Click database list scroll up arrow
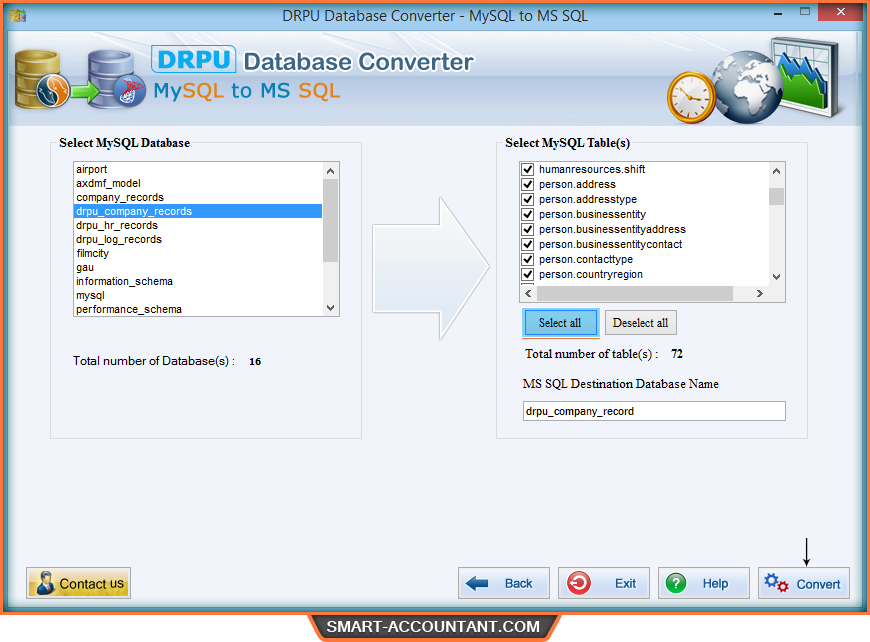Screen dimensions: 870x642 [x=331, y=171]
